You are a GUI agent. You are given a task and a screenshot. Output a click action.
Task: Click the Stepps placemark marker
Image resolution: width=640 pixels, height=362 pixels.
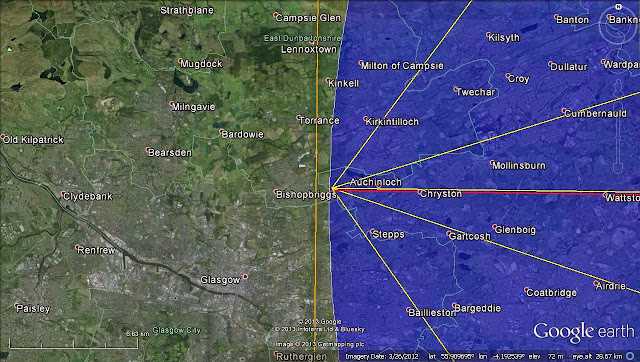point(372,231)
